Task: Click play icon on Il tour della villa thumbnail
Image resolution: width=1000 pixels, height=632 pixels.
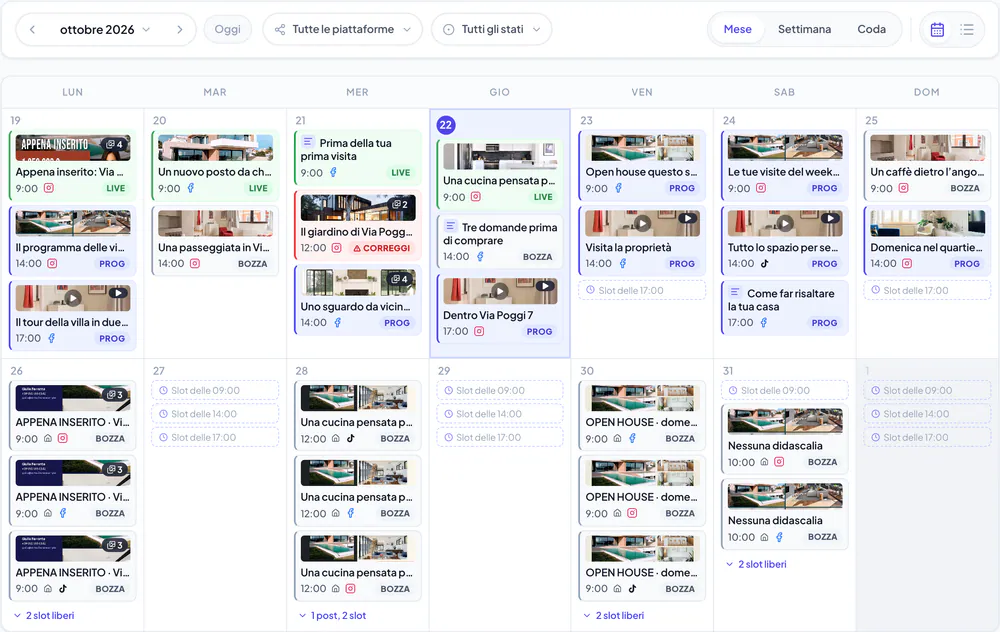Action: point(73,298)
